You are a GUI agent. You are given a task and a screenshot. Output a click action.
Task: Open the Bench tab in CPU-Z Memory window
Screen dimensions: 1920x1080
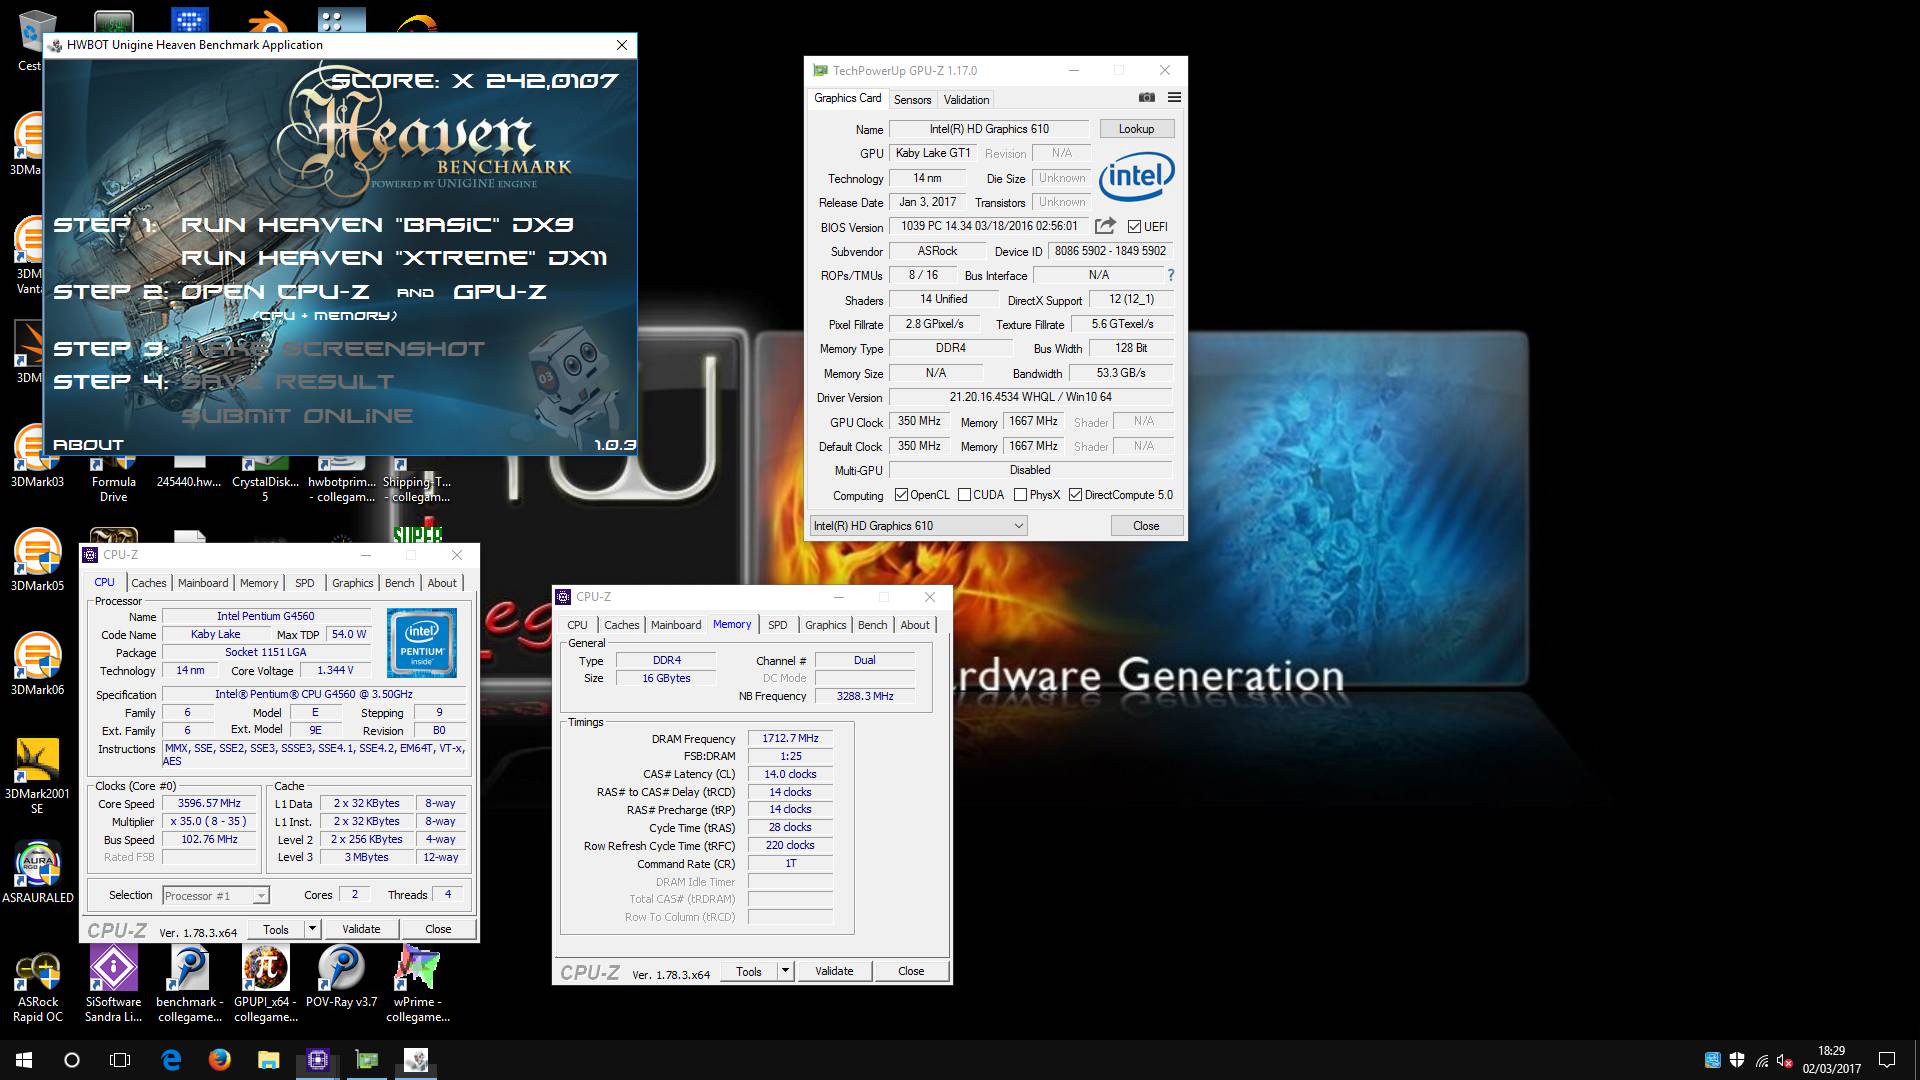point(872,625)
